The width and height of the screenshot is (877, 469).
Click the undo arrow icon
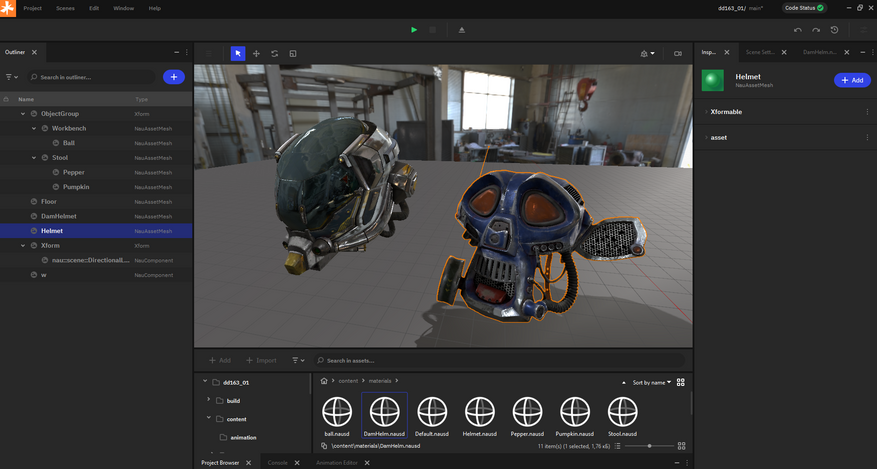[798, 30]
